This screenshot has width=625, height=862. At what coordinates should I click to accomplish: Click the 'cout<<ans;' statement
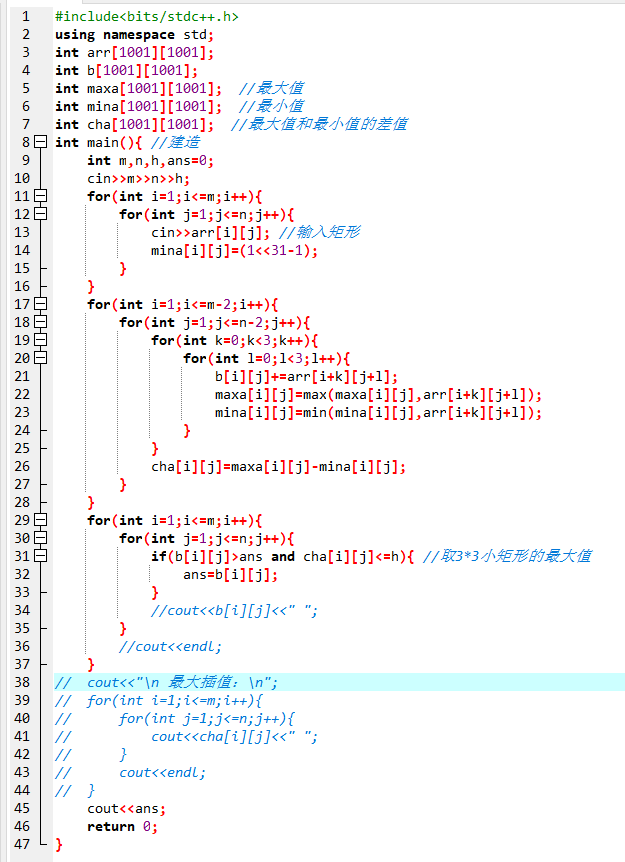[x=126, y=809]
